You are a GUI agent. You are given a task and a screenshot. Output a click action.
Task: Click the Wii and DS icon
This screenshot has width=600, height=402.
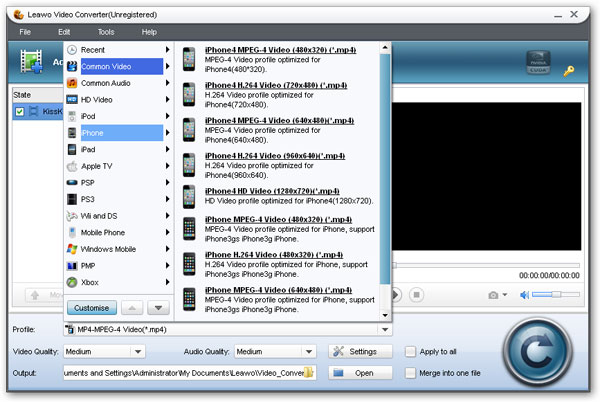72,216
